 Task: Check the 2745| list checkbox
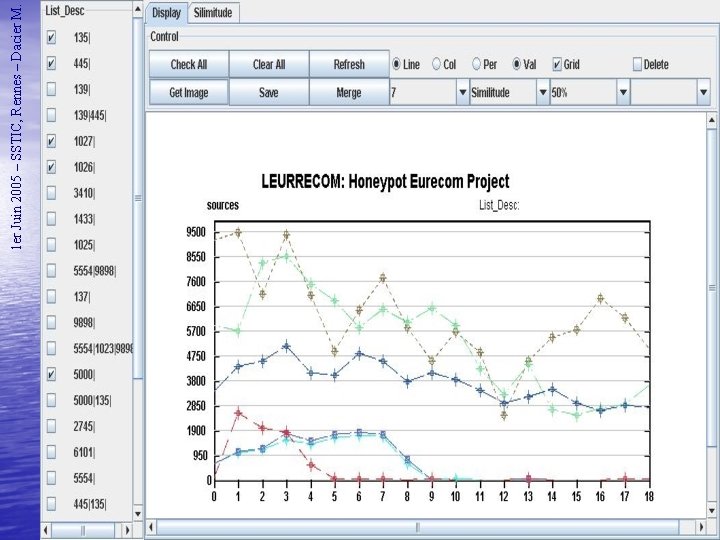point(51,426)
